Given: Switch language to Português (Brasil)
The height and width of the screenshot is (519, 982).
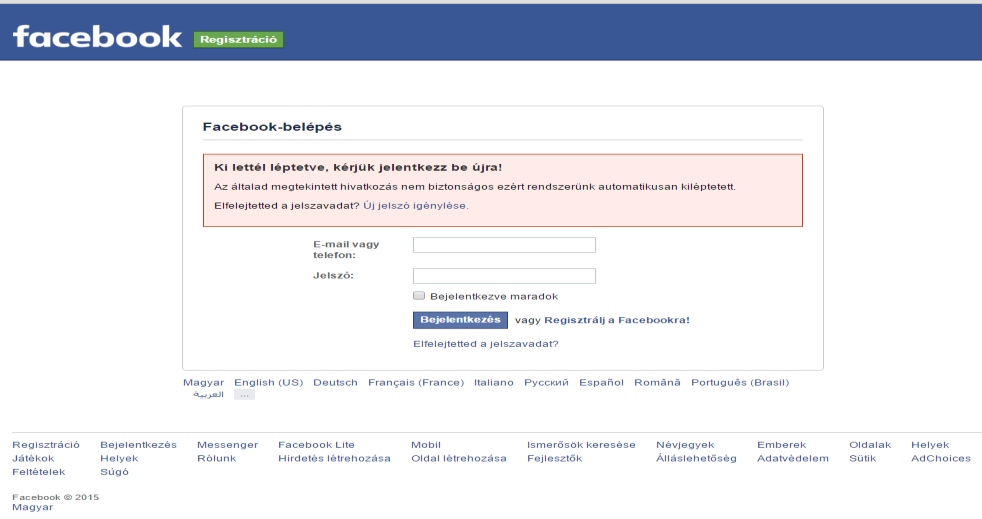Looking at the screenshot, I should click(x=740, y=383).
